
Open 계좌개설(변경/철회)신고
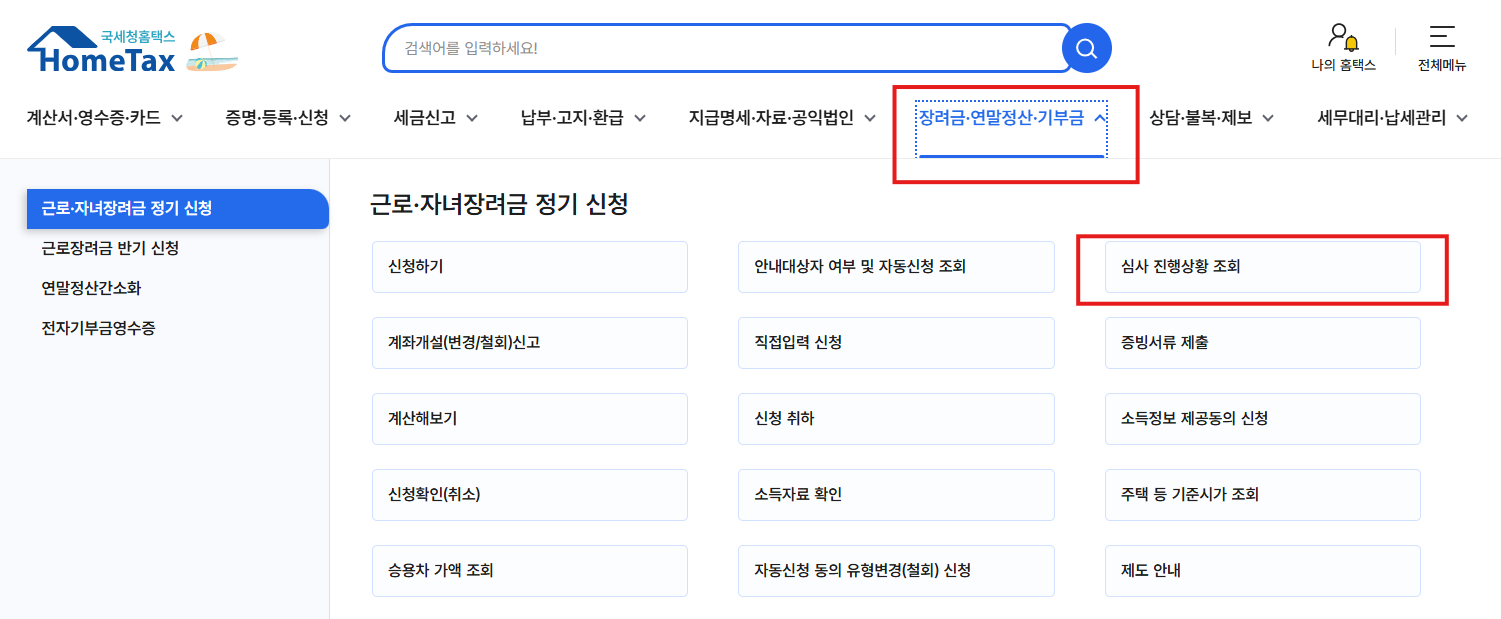pyautogui.click(x=530, y=343)
